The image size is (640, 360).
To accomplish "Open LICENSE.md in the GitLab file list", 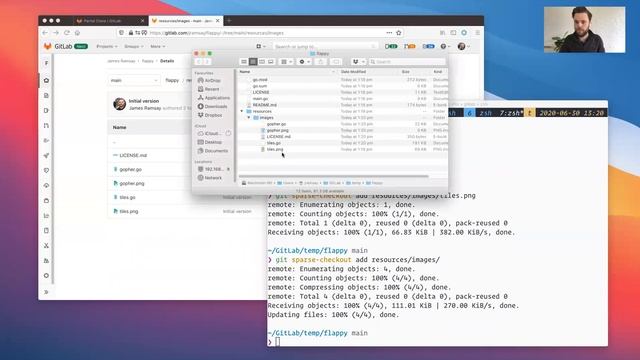I will point(133,156).
